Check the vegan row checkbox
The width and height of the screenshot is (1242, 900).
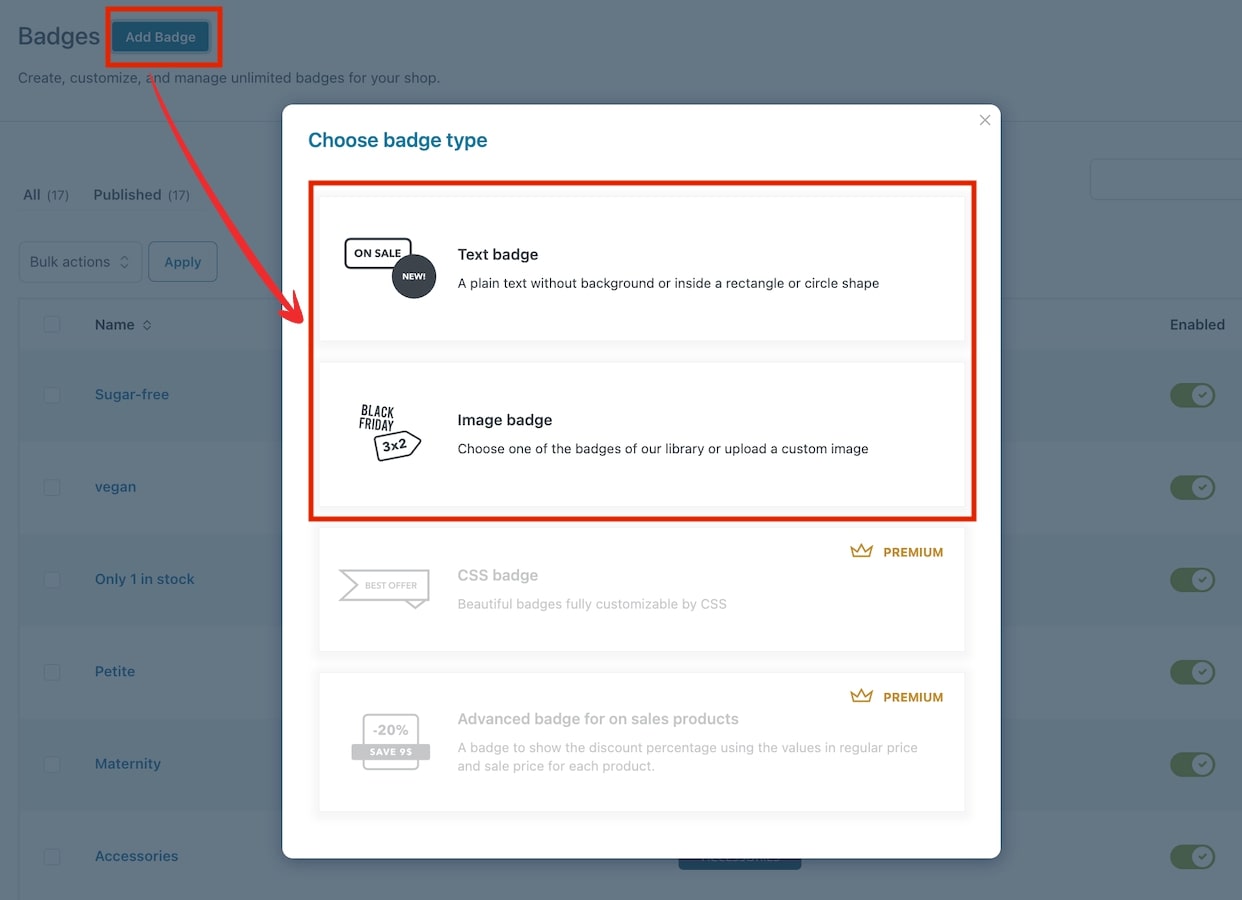click(x=52, y=487)
